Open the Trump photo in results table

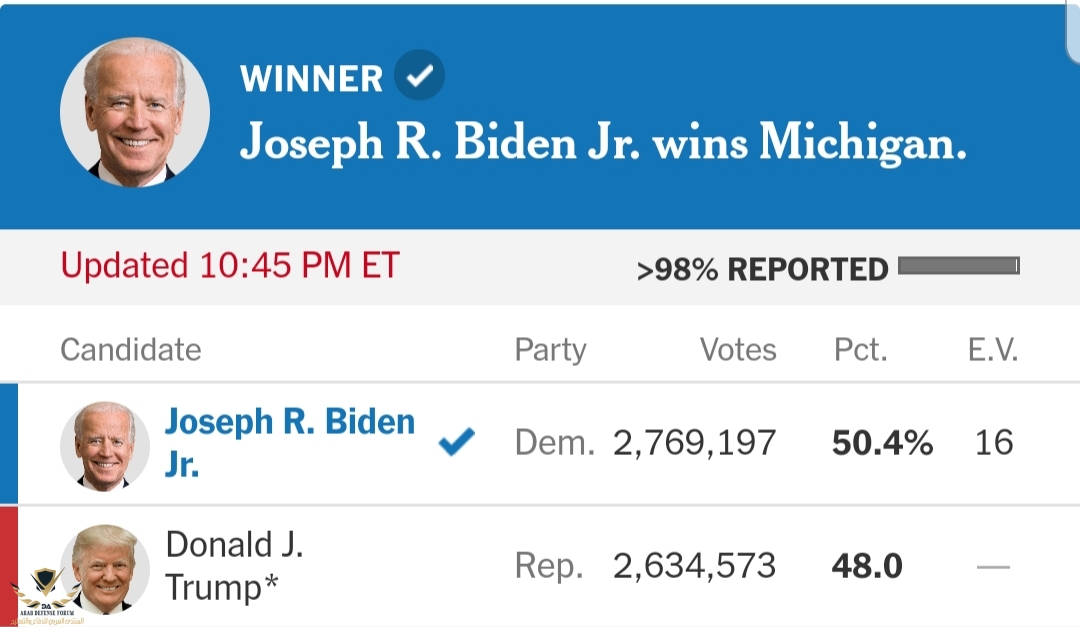105,569
